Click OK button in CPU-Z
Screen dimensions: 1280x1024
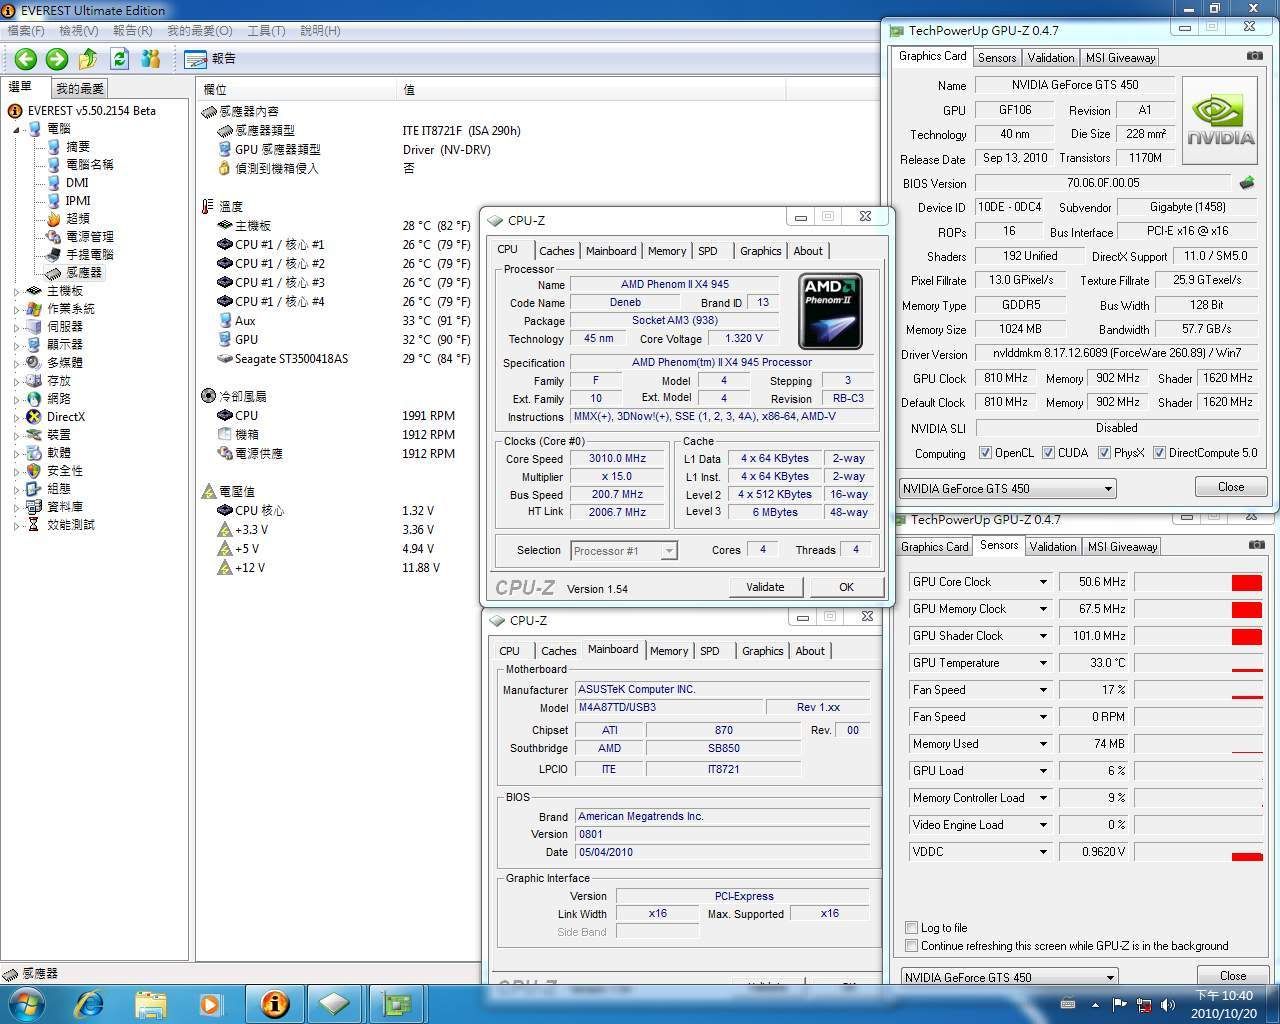(846, 587)
